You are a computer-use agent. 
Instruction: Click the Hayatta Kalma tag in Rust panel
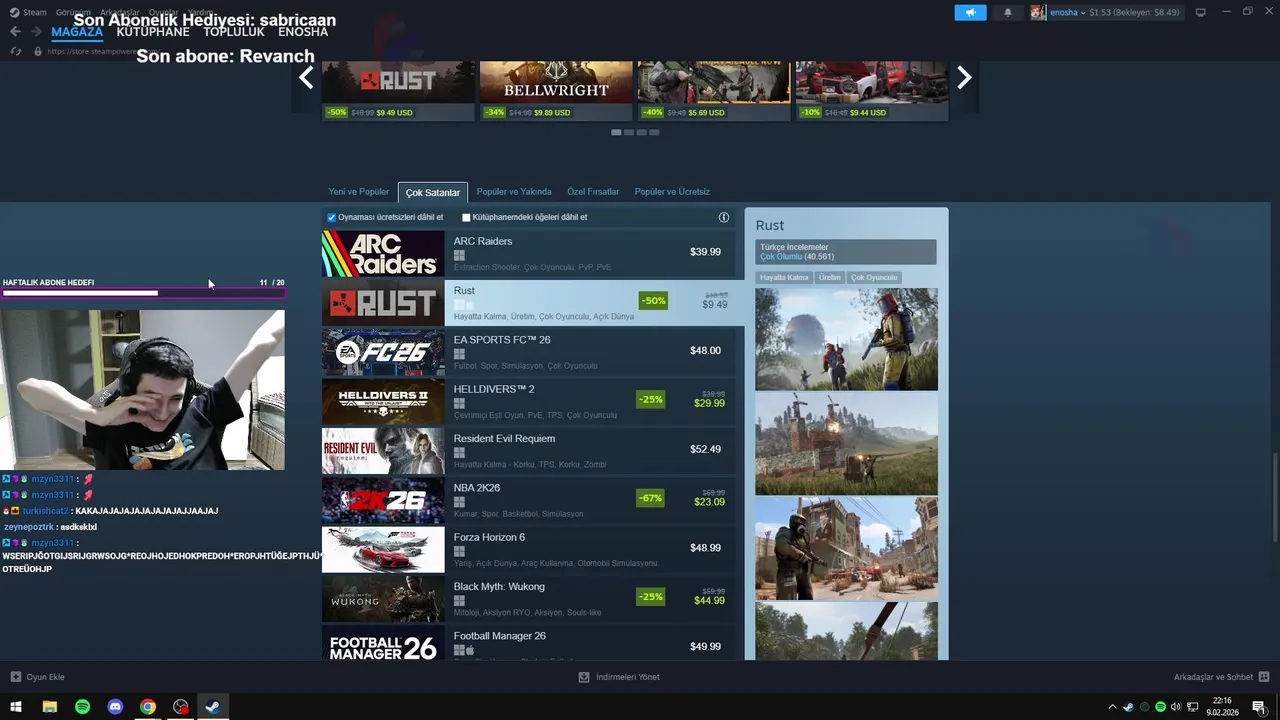[x=784, y=278]
